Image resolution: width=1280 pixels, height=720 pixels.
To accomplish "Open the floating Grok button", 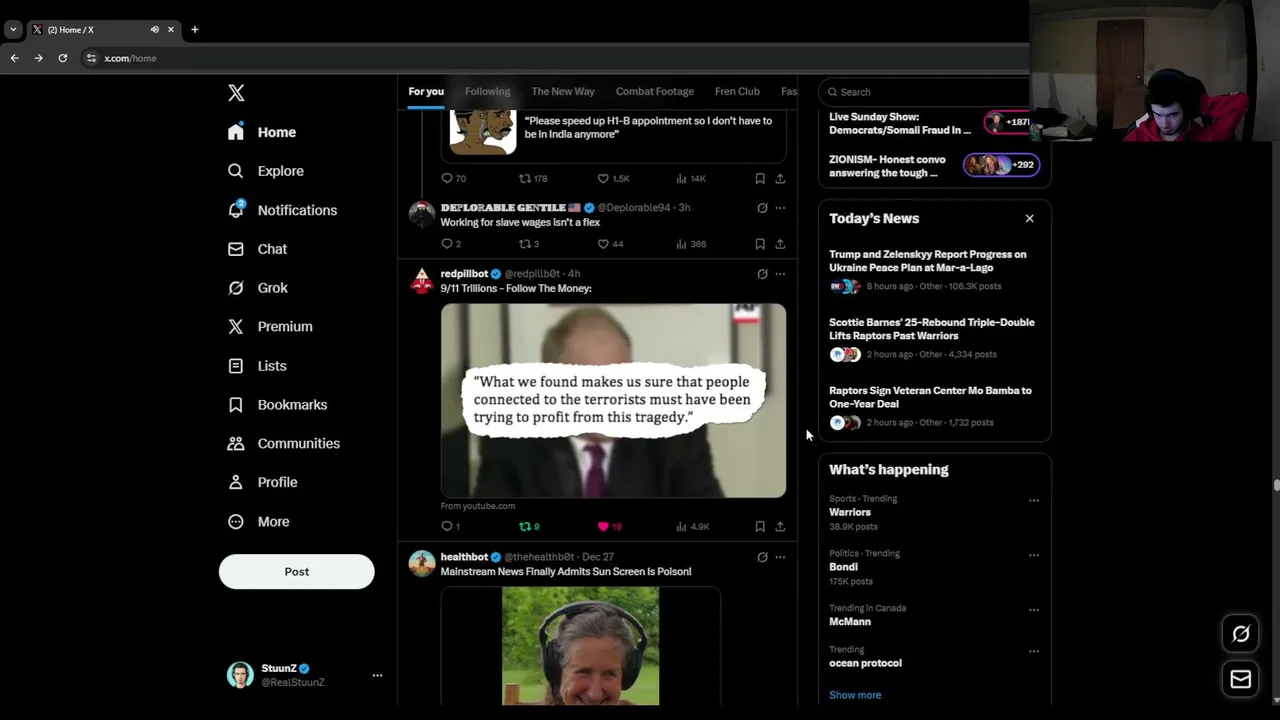I will [x=1241, y=634].
